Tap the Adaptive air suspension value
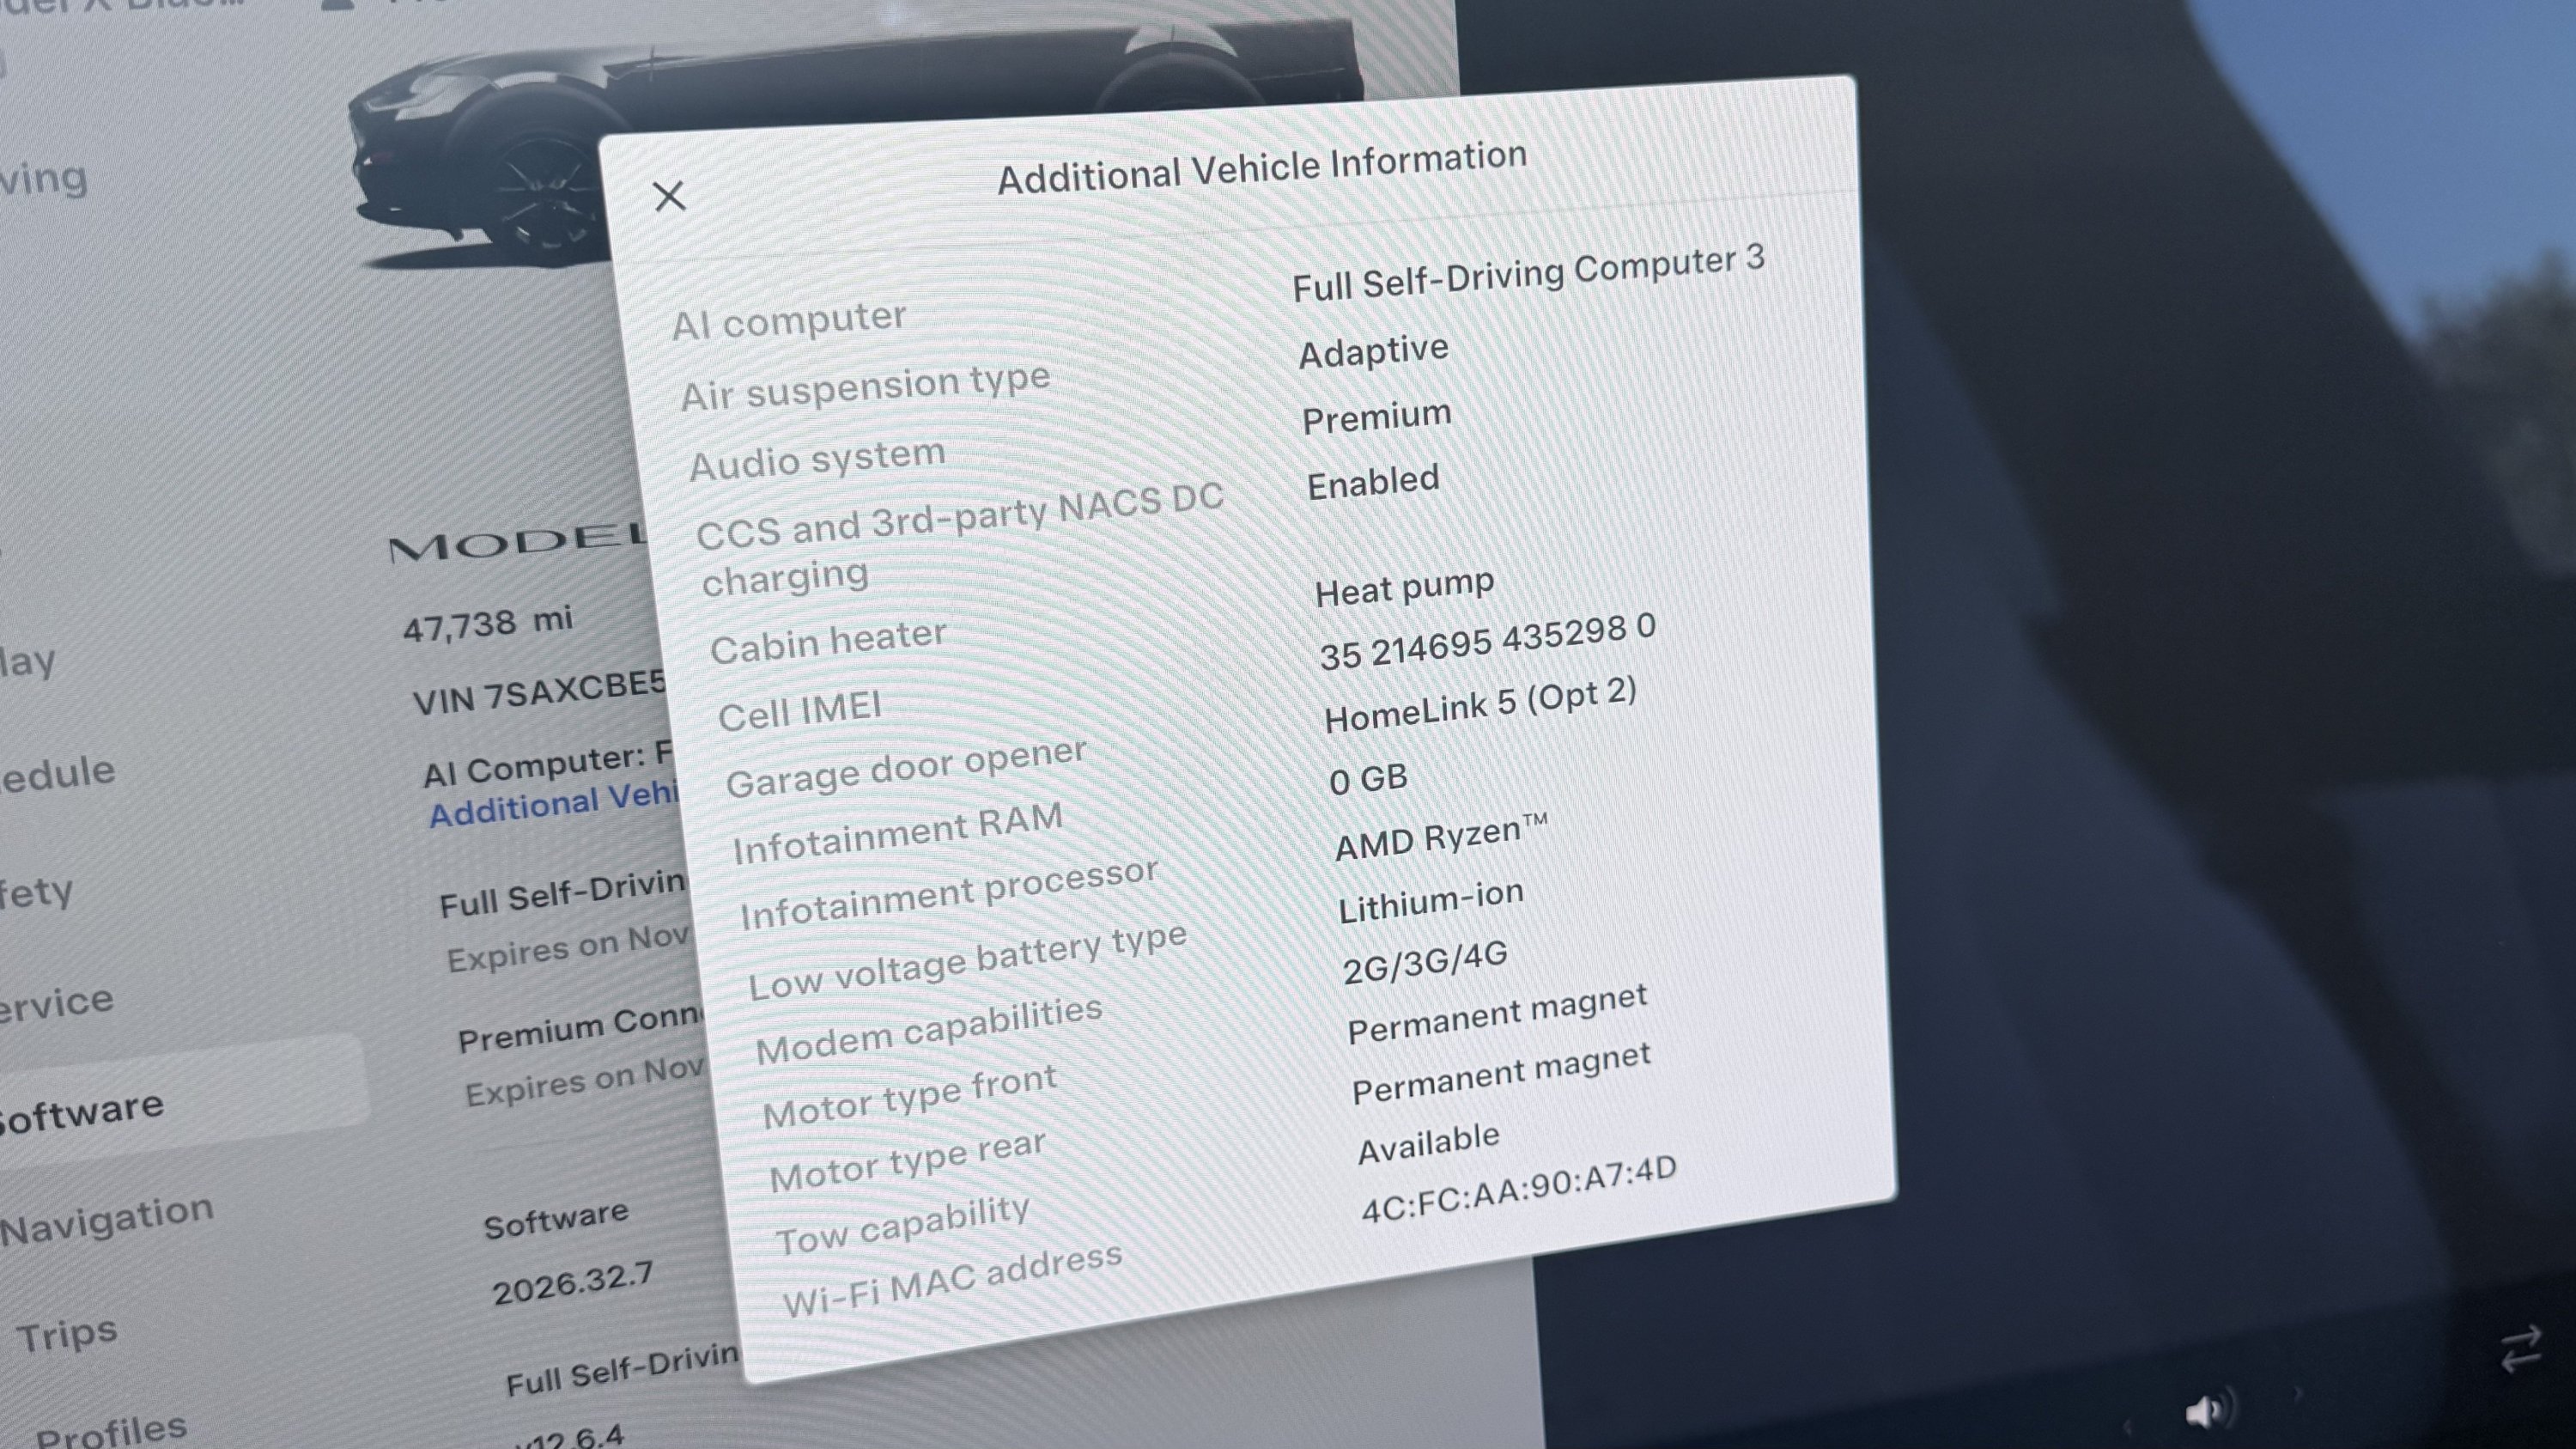2576x1449 pixels. [x=1373, y=351]
